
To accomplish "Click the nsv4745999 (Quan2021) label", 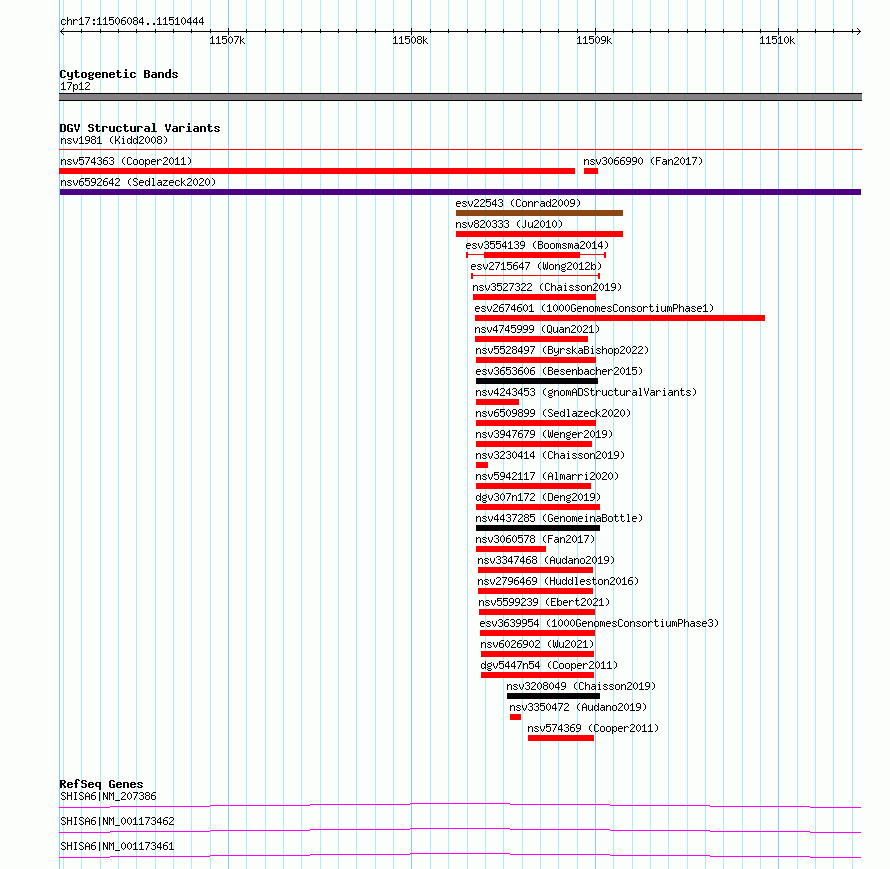I will pyautogui.click(x=537, y=329).
